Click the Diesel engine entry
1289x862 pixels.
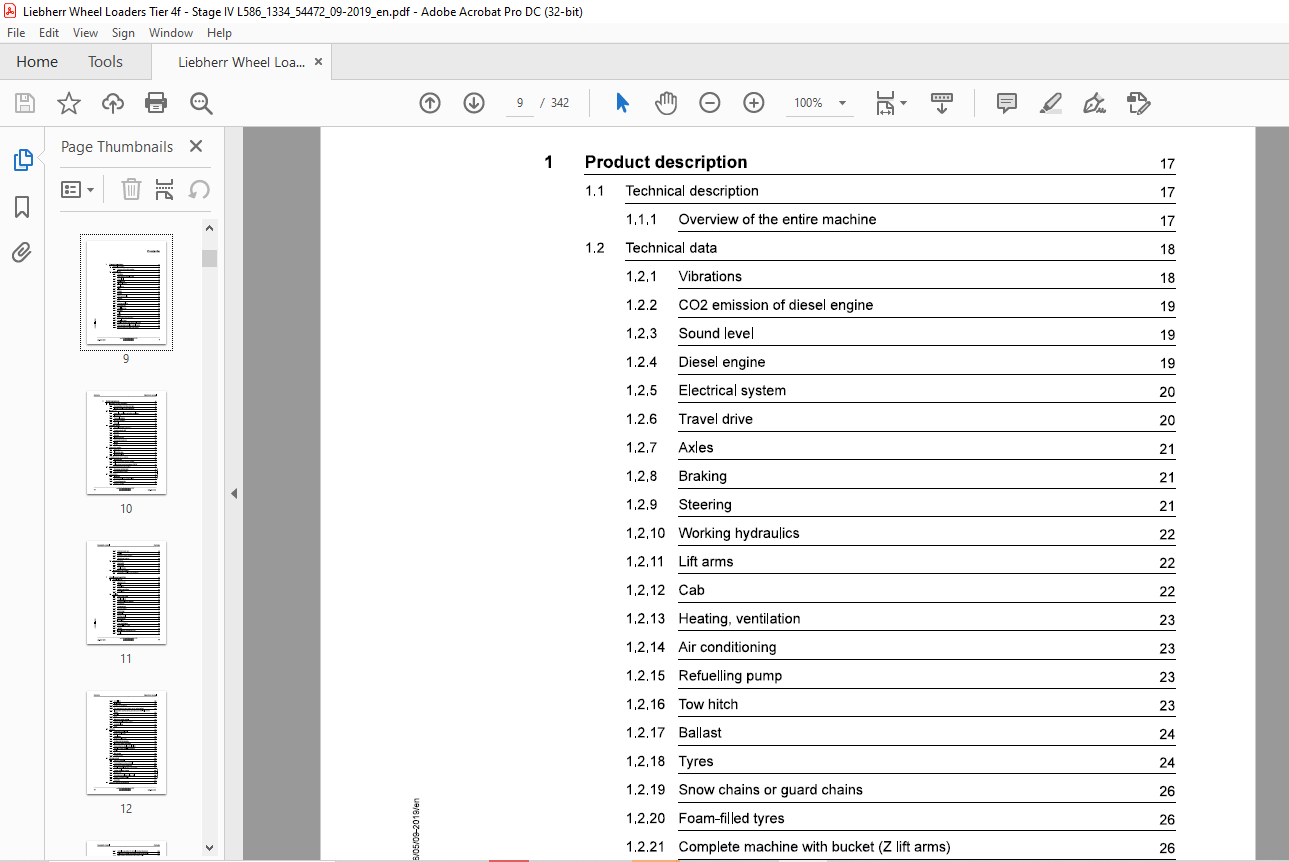[722, 362]
